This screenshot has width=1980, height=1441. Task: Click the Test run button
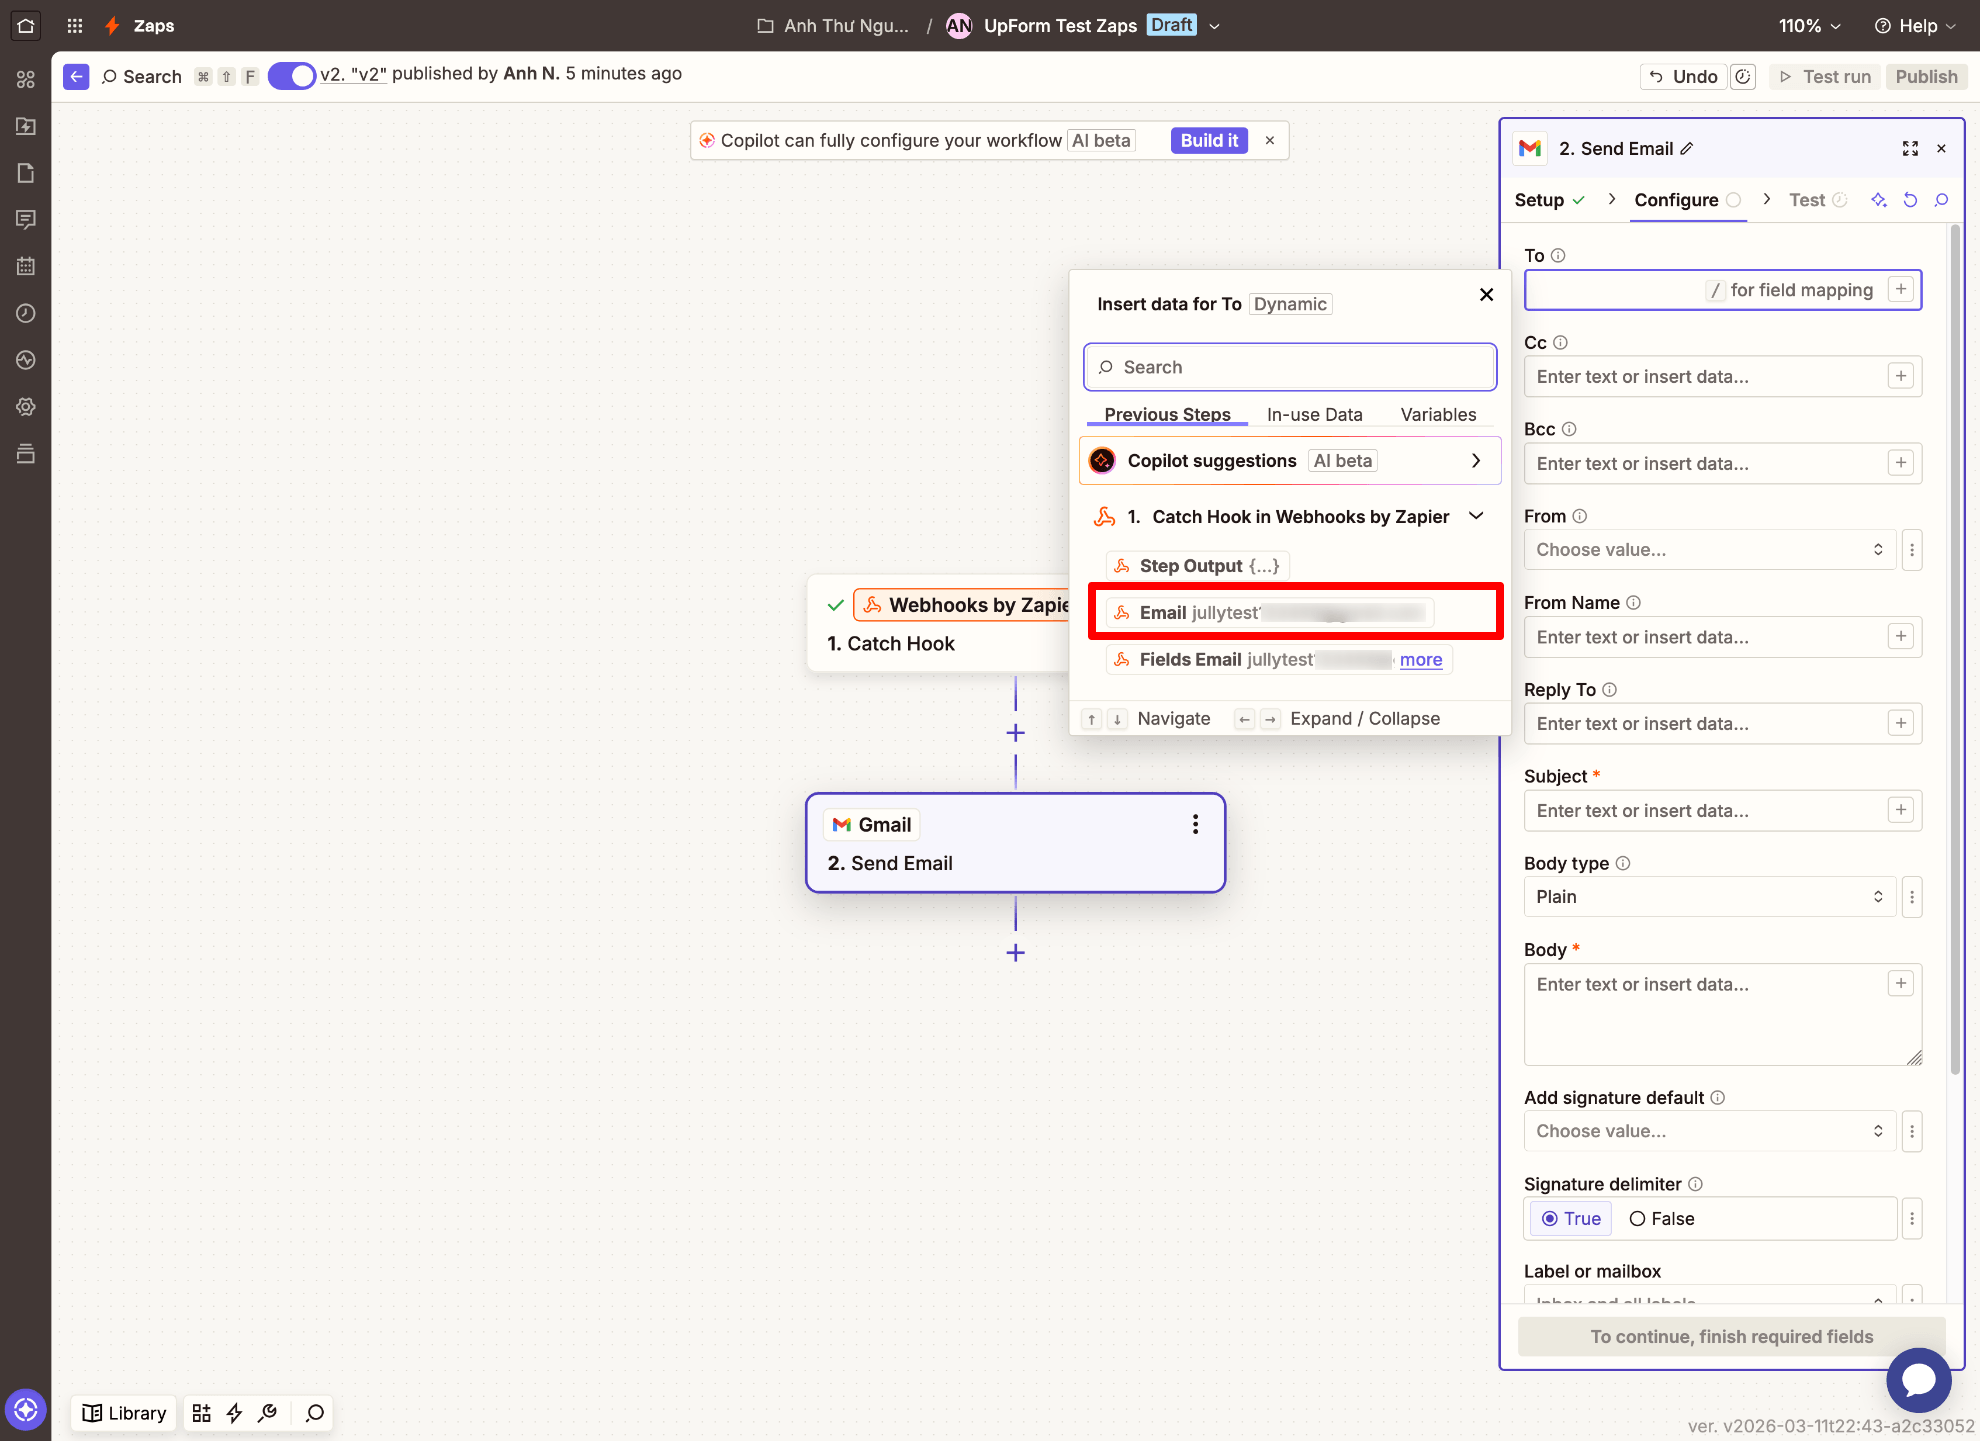1825,77
